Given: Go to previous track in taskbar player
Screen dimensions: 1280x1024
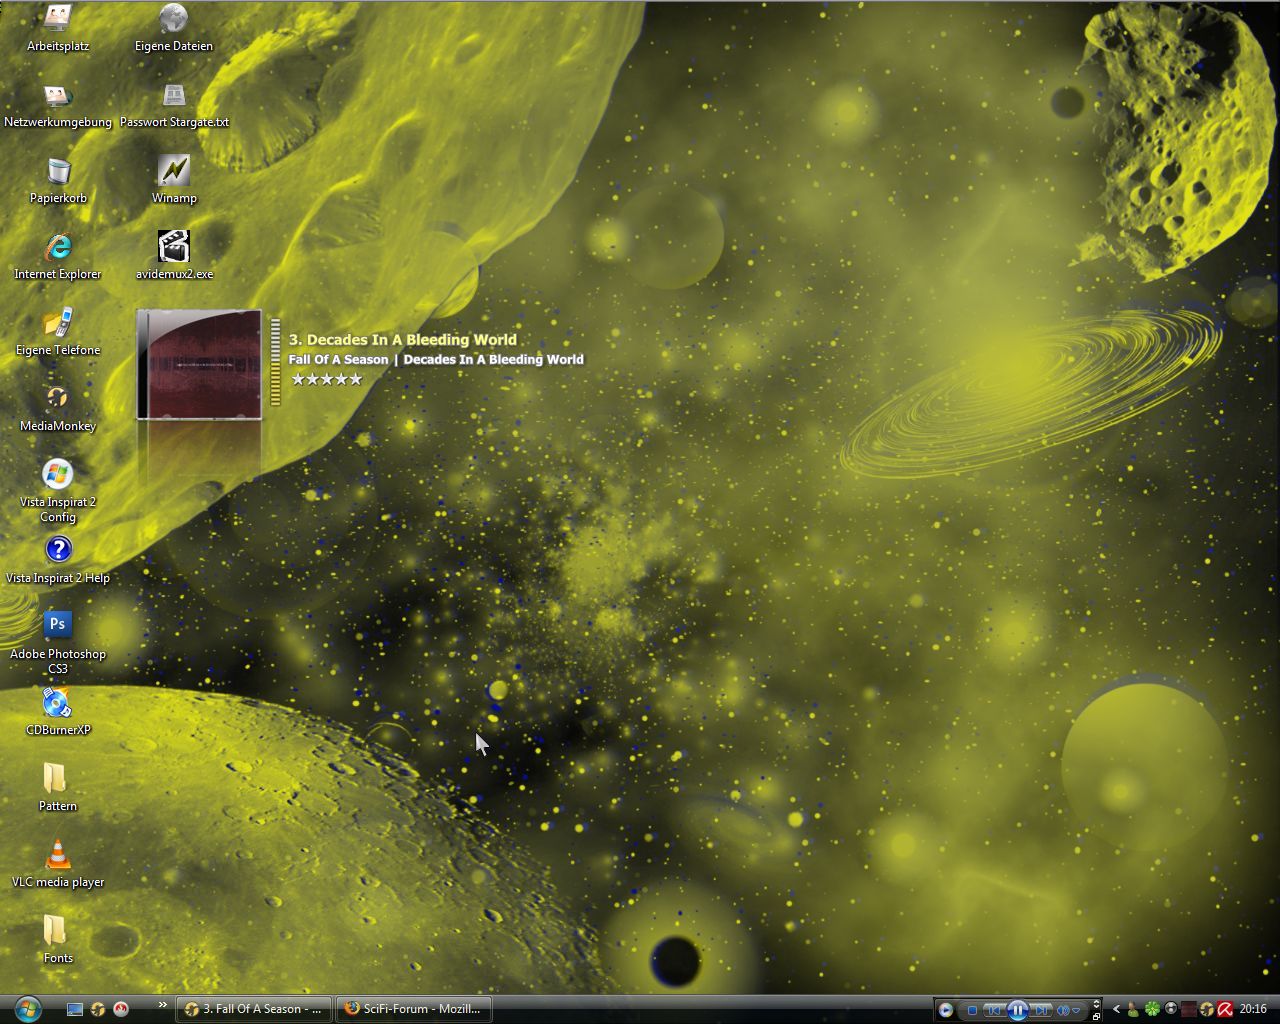Looking at the screenshot, I should [x=993, y=1010].
